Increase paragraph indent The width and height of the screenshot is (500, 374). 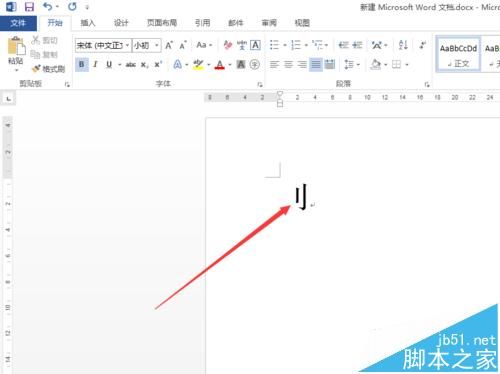click(357, 45)
